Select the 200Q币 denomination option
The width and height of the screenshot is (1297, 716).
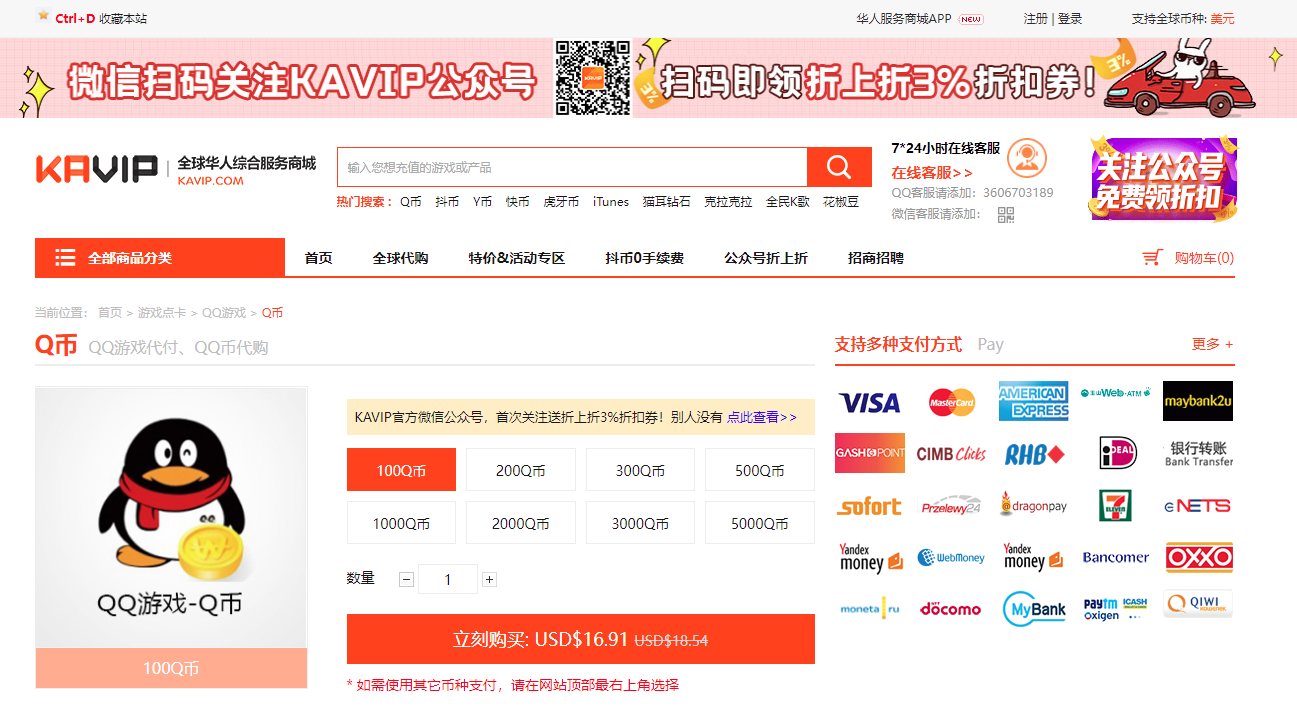click(520, 470)
